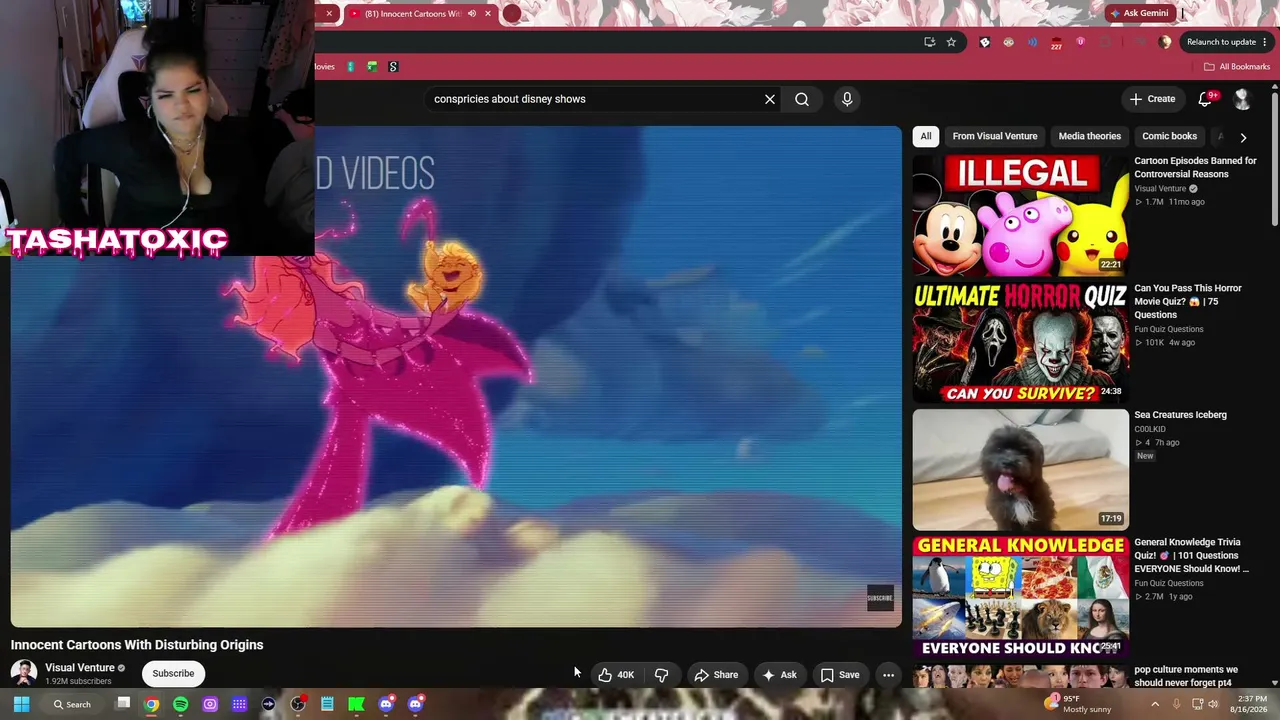The width and height of the screenshot is (1280, 720).
Task: Open the Visual Venture channel name link
Action: (80, 667)
